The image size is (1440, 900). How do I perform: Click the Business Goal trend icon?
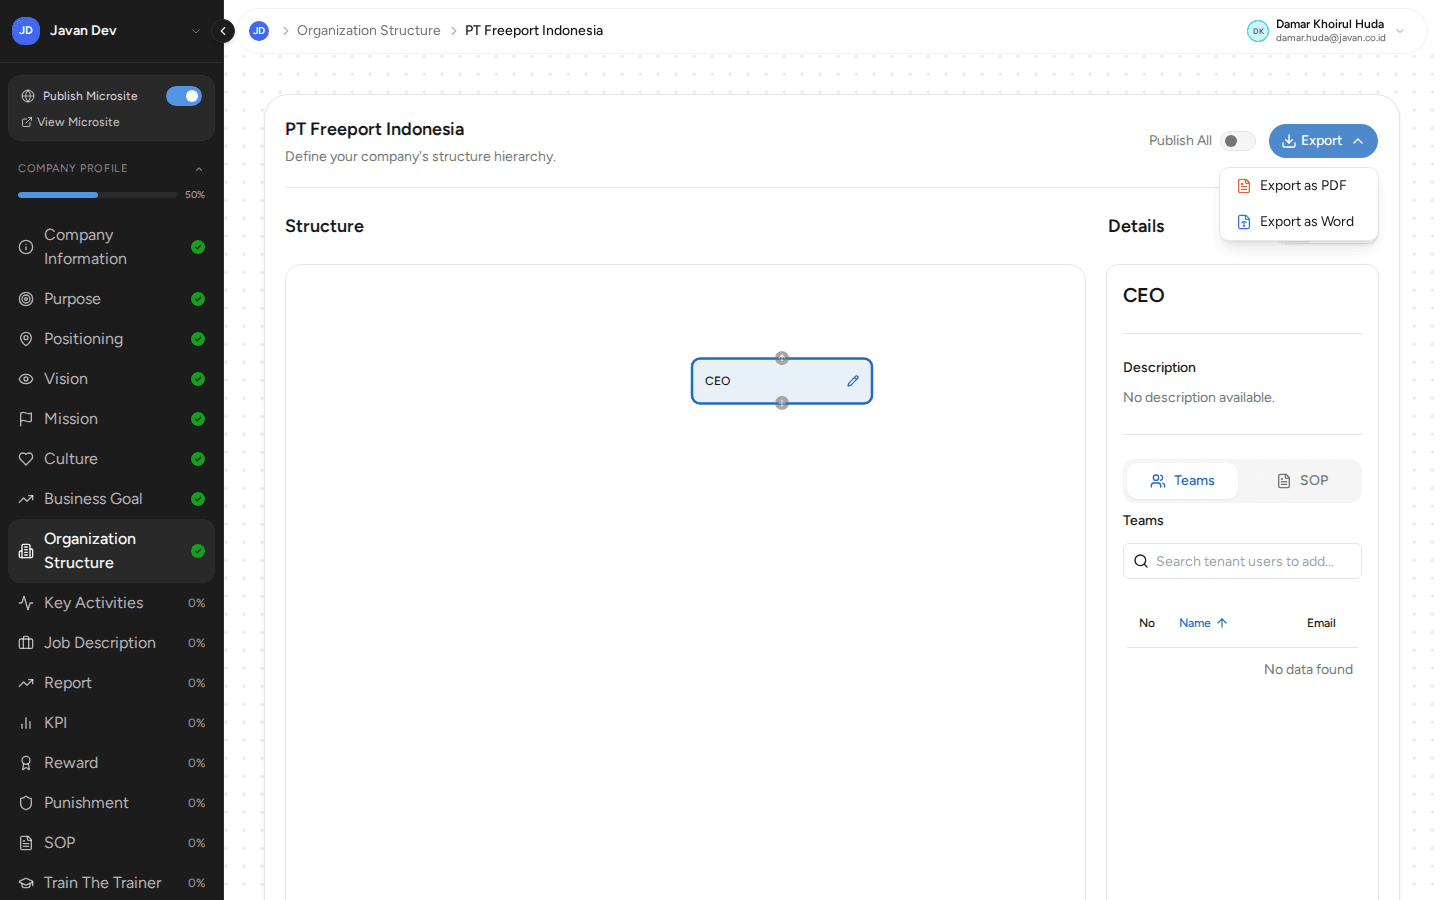(26, 499)
